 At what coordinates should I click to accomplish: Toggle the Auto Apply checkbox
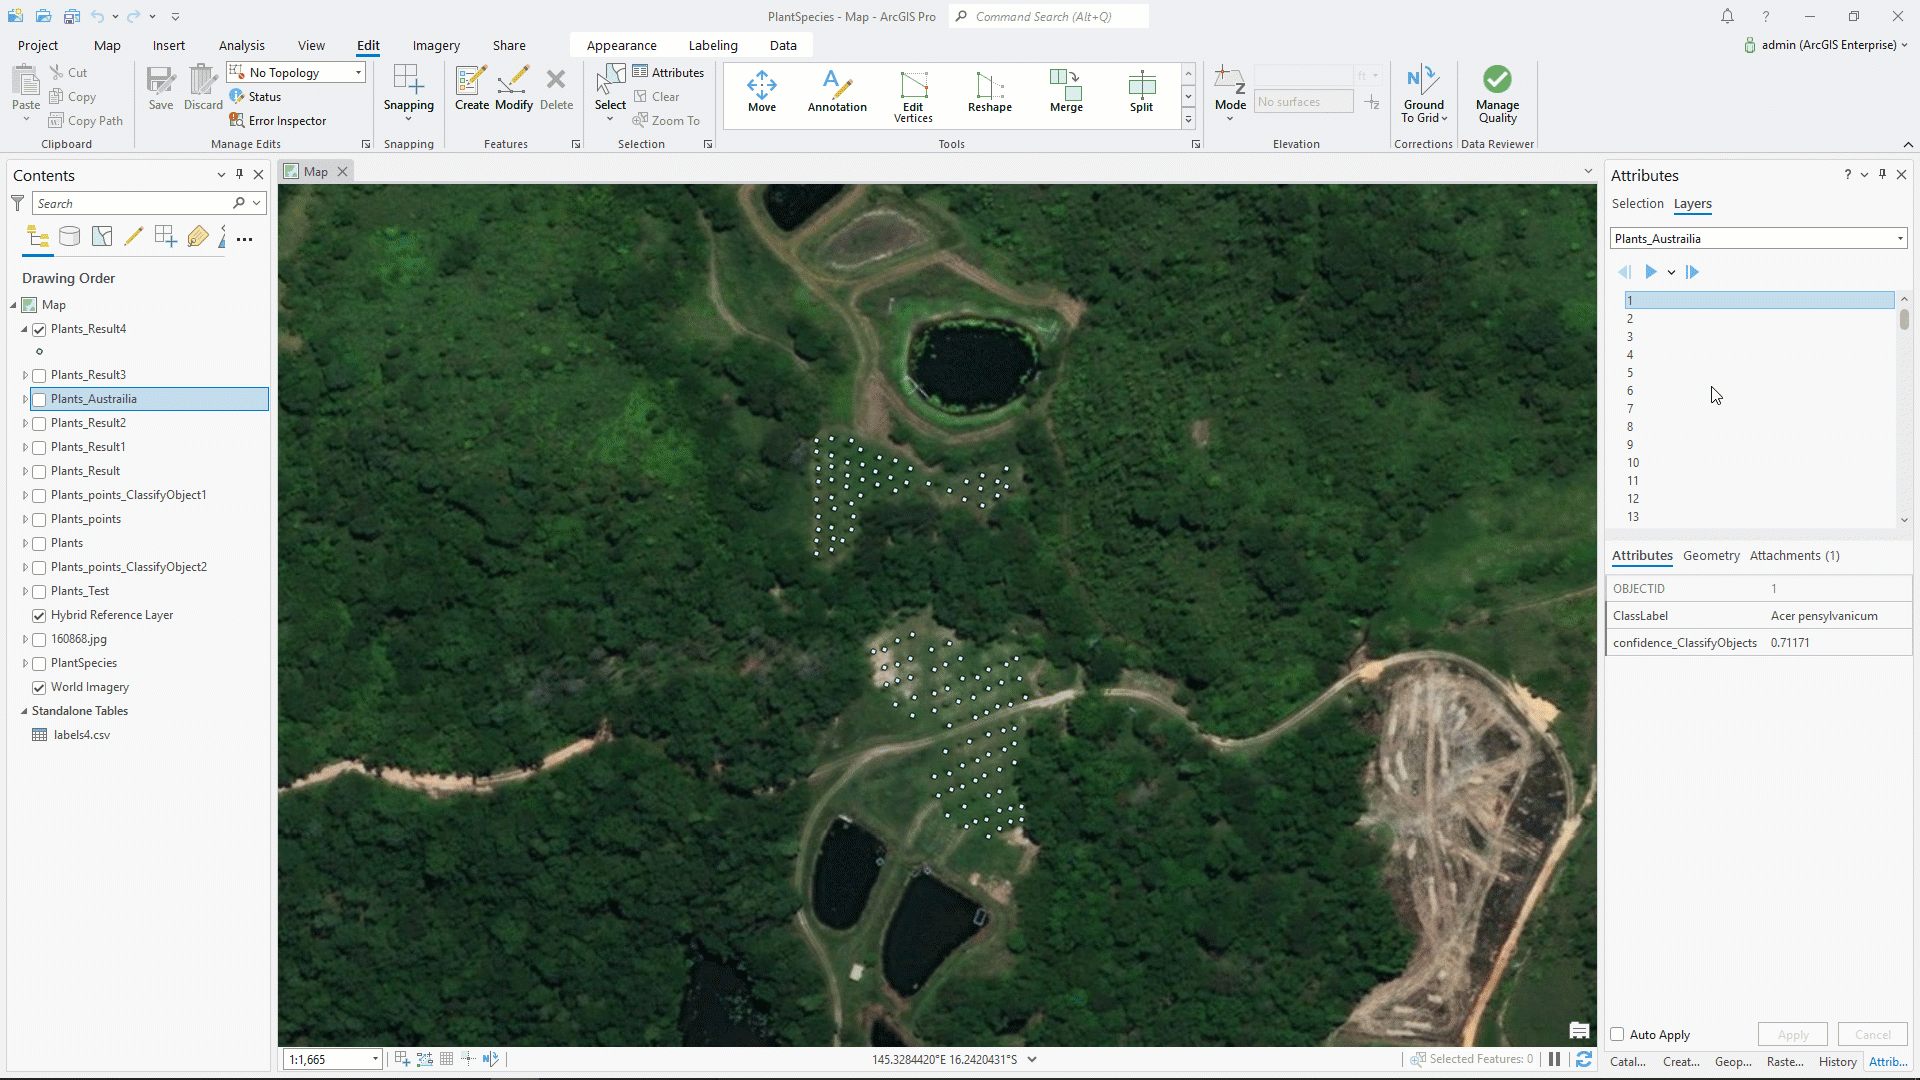(1617, 1035)
